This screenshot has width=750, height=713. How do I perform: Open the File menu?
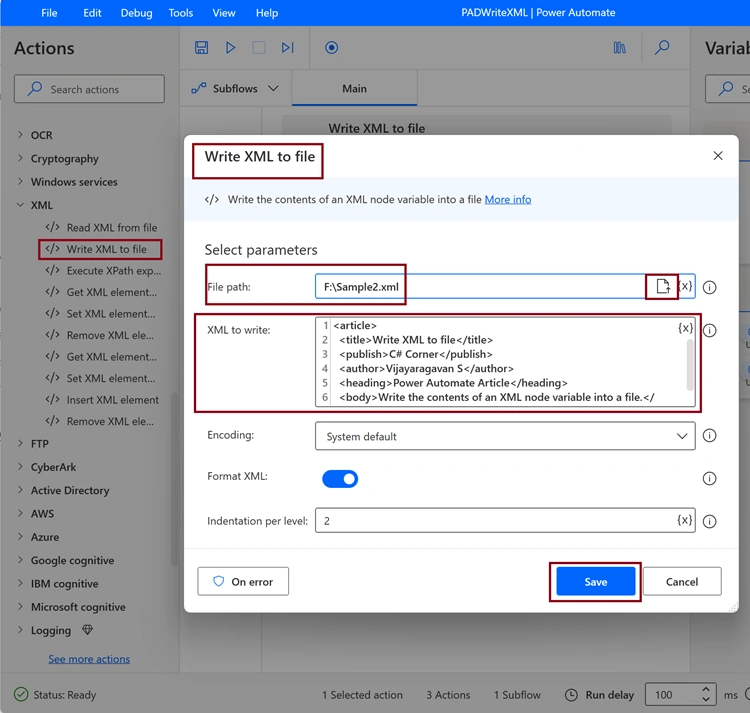coord(49,13)
